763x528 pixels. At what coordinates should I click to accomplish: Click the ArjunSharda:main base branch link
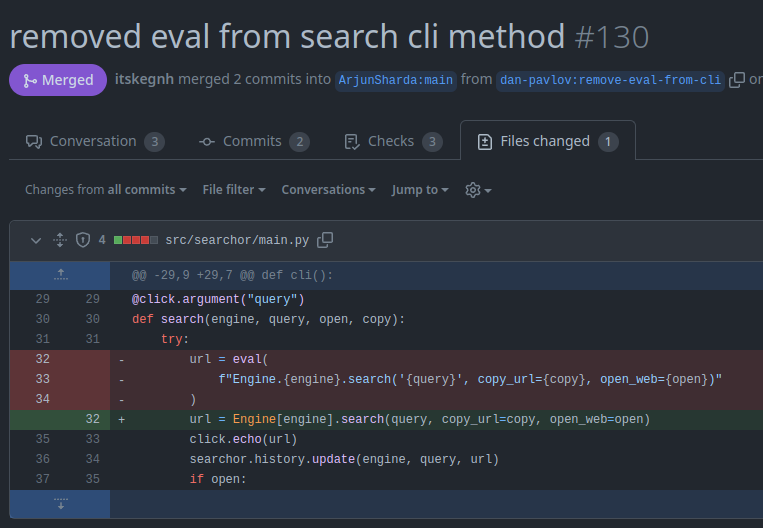point(396,80)
